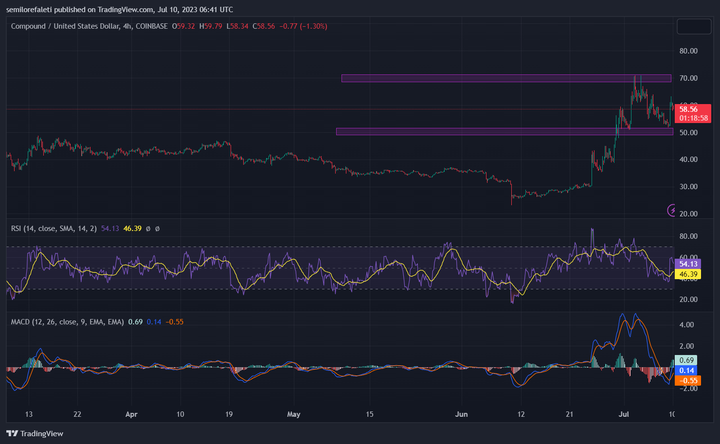Click the MACD histogram value tag 0.69
720x444 pixels.
click(686, 360)
